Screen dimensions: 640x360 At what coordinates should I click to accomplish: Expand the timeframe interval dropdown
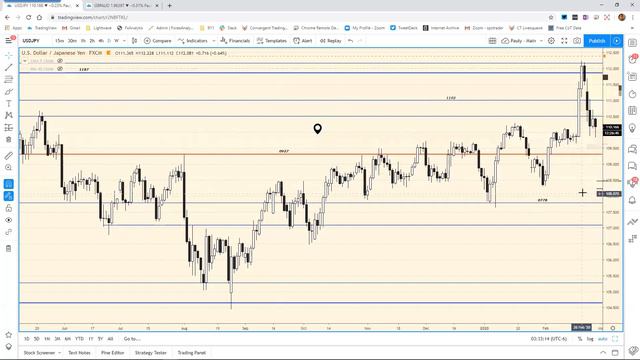pyautogui.click(x=124, y=41)
